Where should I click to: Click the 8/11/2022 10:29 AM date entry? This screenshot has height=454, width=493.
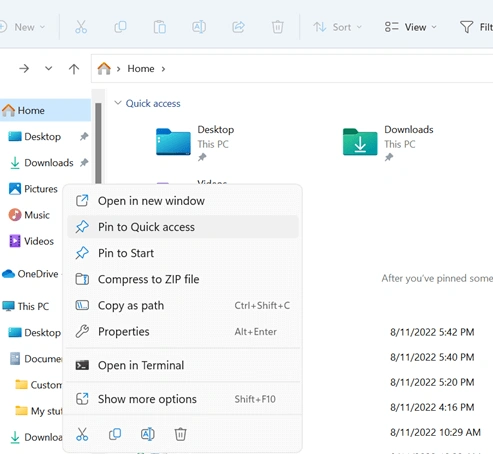pyautogui.click(x=435, y=432)
